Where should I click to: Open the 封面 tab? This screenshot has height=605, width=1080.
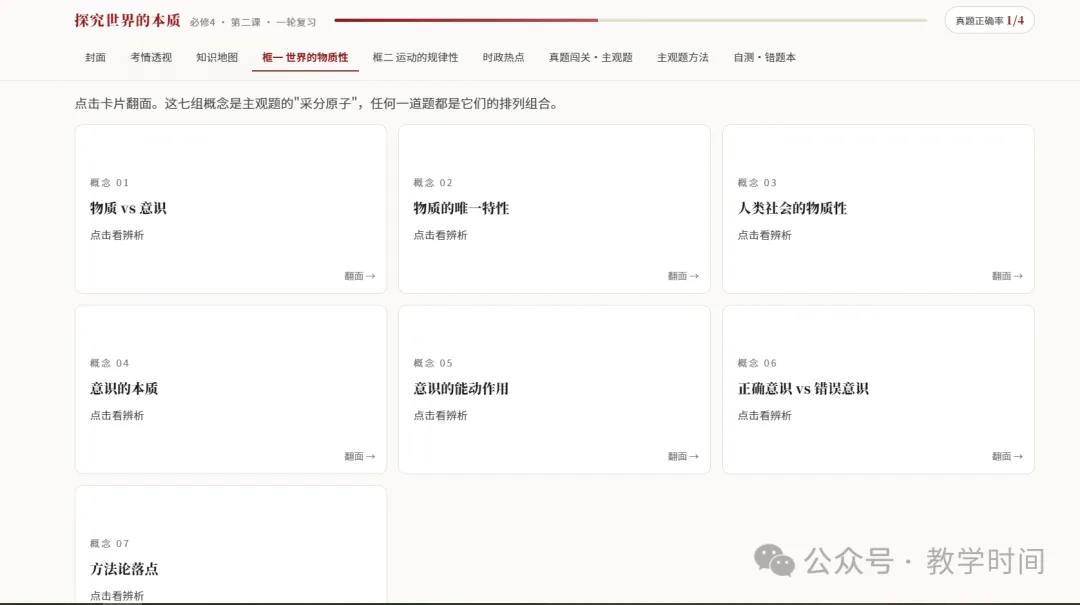coord(95,58)
